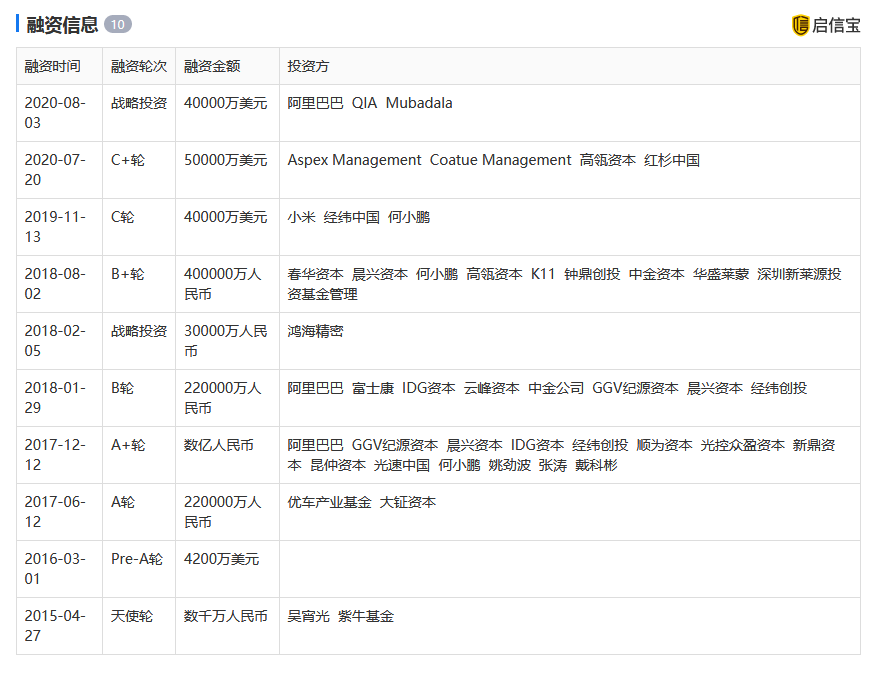Image resolution: width=875 pixels, height=674 pixels.
Task: Open investor Mubadala link
Action: [x=419, y=103]
